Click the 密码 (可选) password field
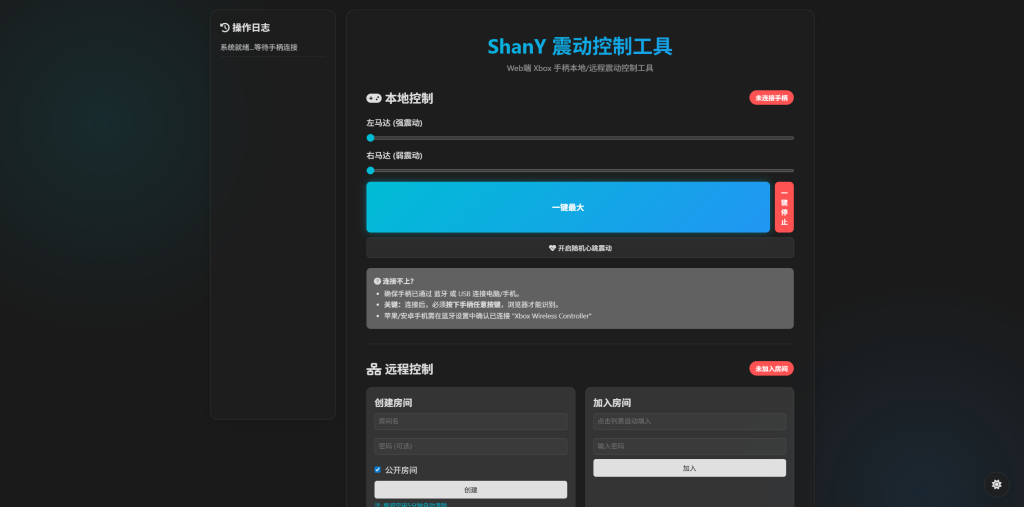This screenshot has height=507, width=1024. point(470,446)
